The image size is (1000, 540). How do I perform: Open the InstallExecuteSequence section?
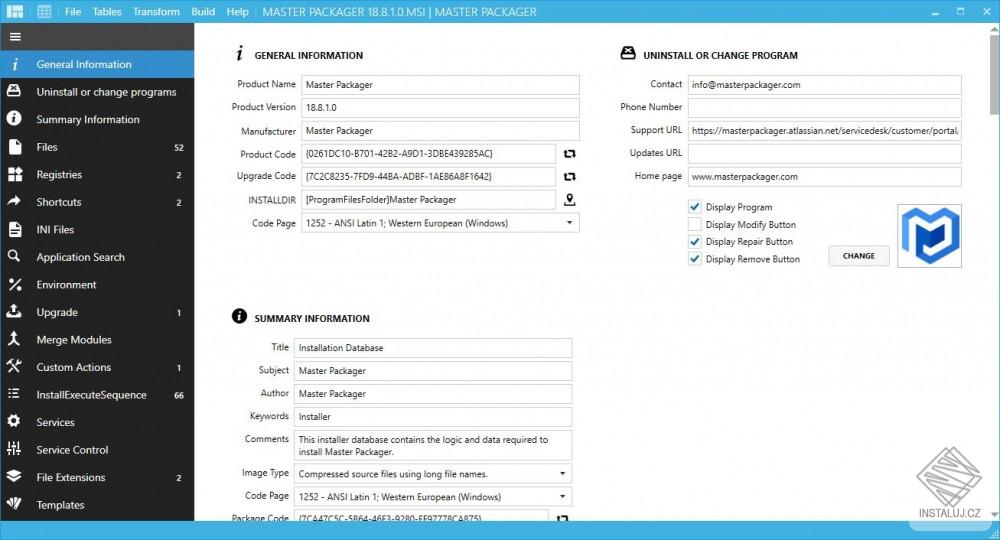pos(97,394)
